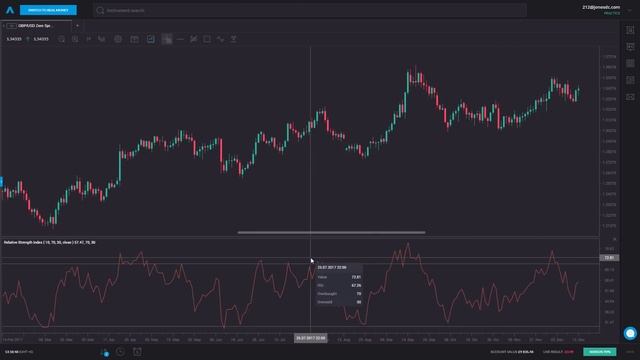Click the circular settings icon in chart toolbar
Image resolution: width=640 pixels, height=360 pixels.
point(118,39)
